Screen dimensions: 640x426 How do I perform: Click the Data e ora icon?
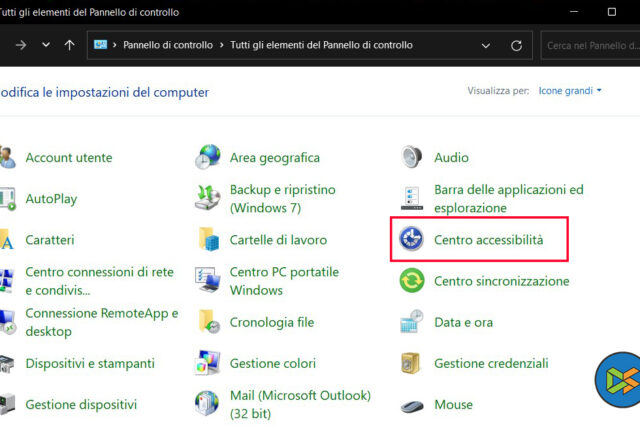(x=411, y=322)
